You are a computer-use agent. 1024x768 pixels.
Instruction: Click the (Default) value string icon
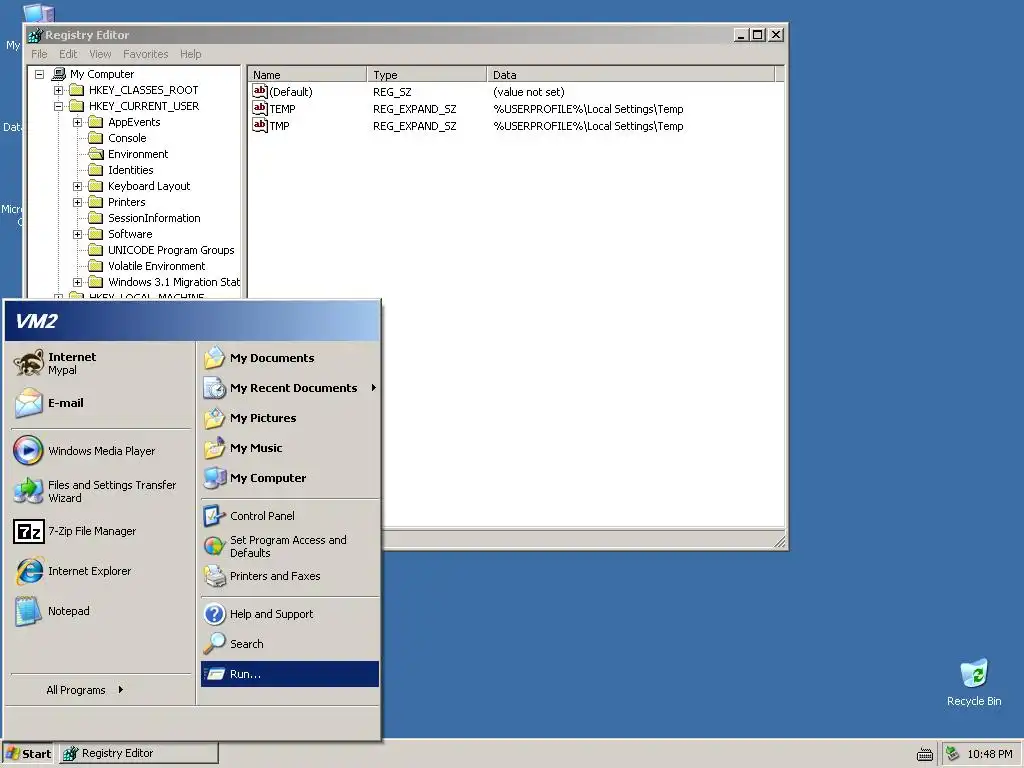[x=260, y=91]
